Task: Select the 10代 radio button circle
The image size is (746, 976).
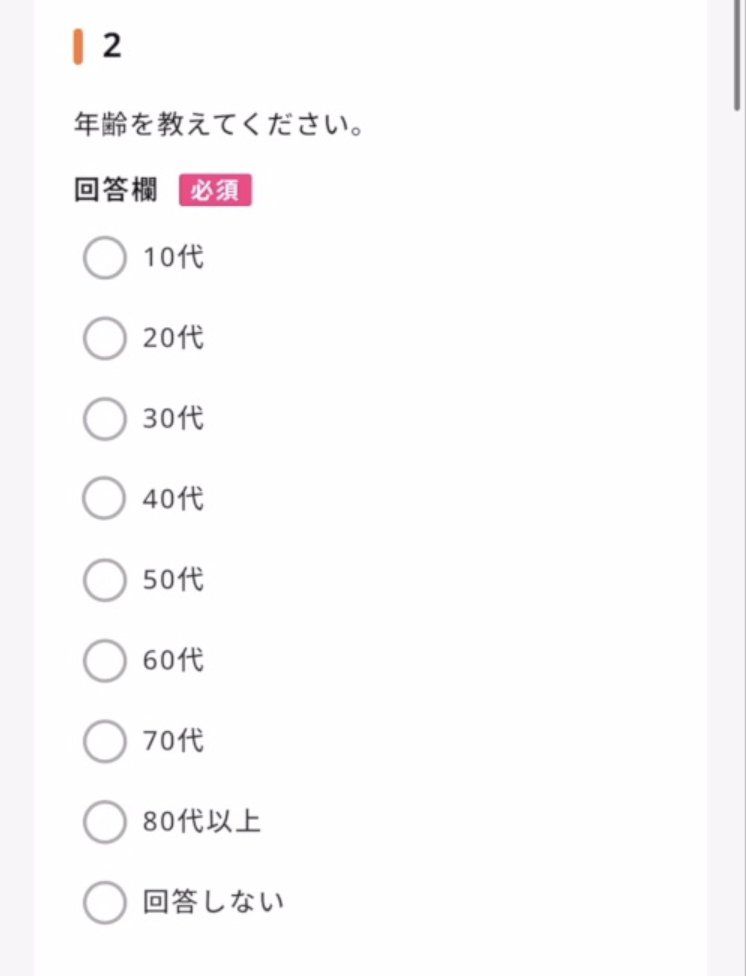Action: pos(105,258)
